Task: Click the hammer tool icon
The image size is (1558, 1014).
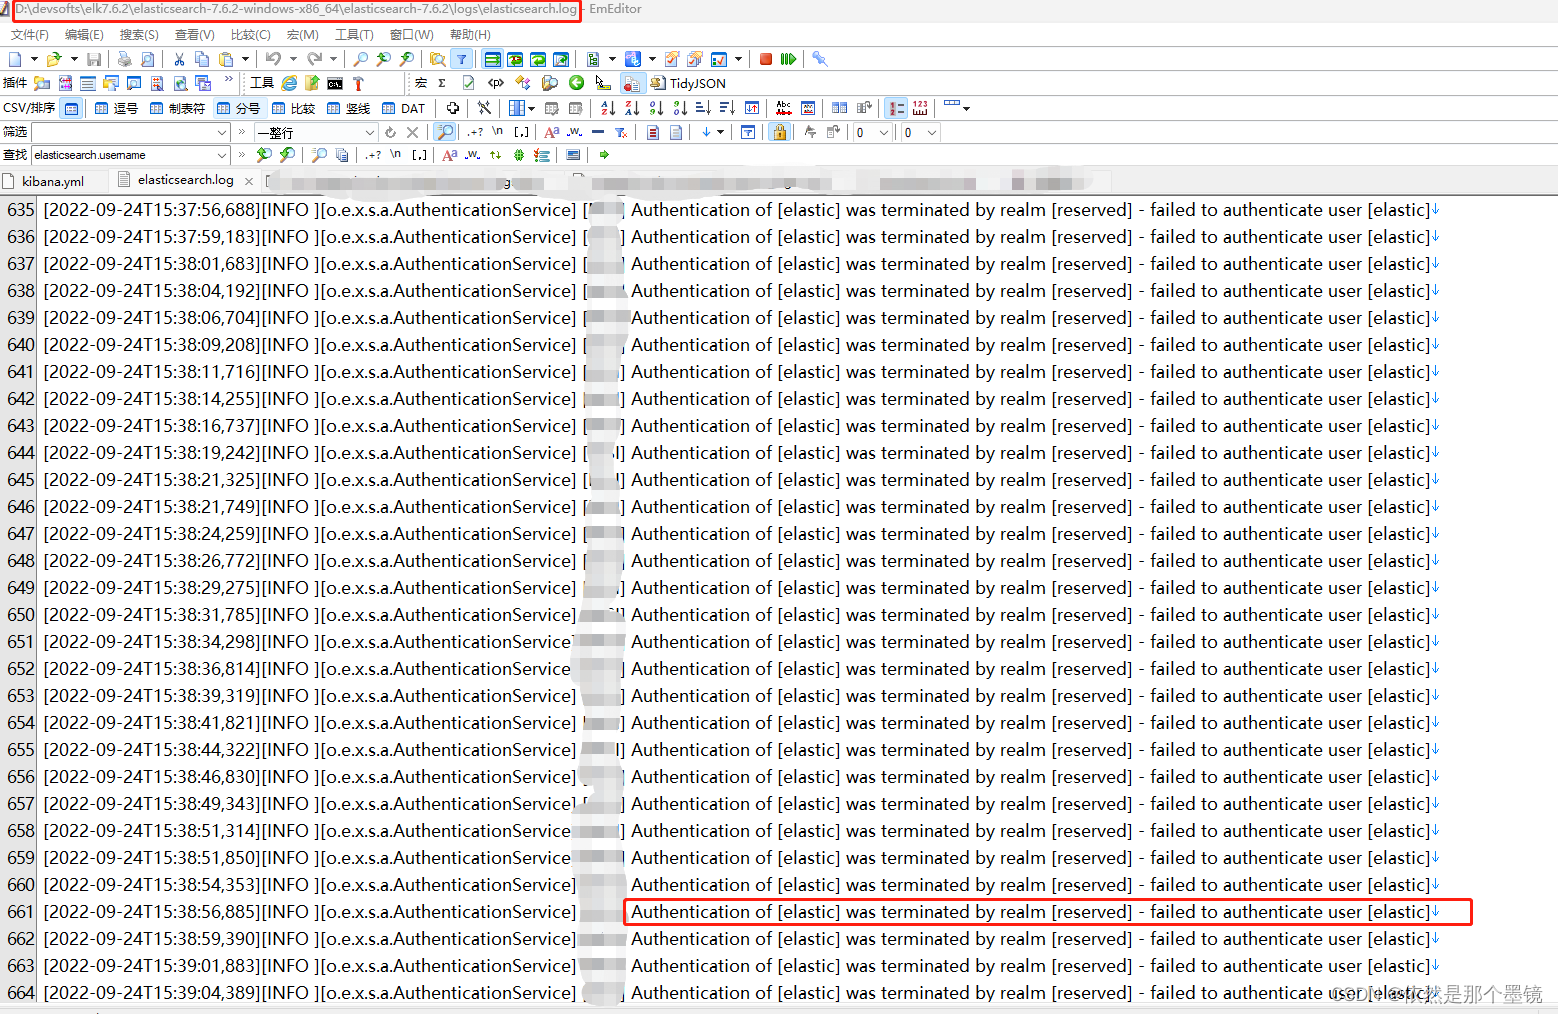Action: (x=358, y=83)
